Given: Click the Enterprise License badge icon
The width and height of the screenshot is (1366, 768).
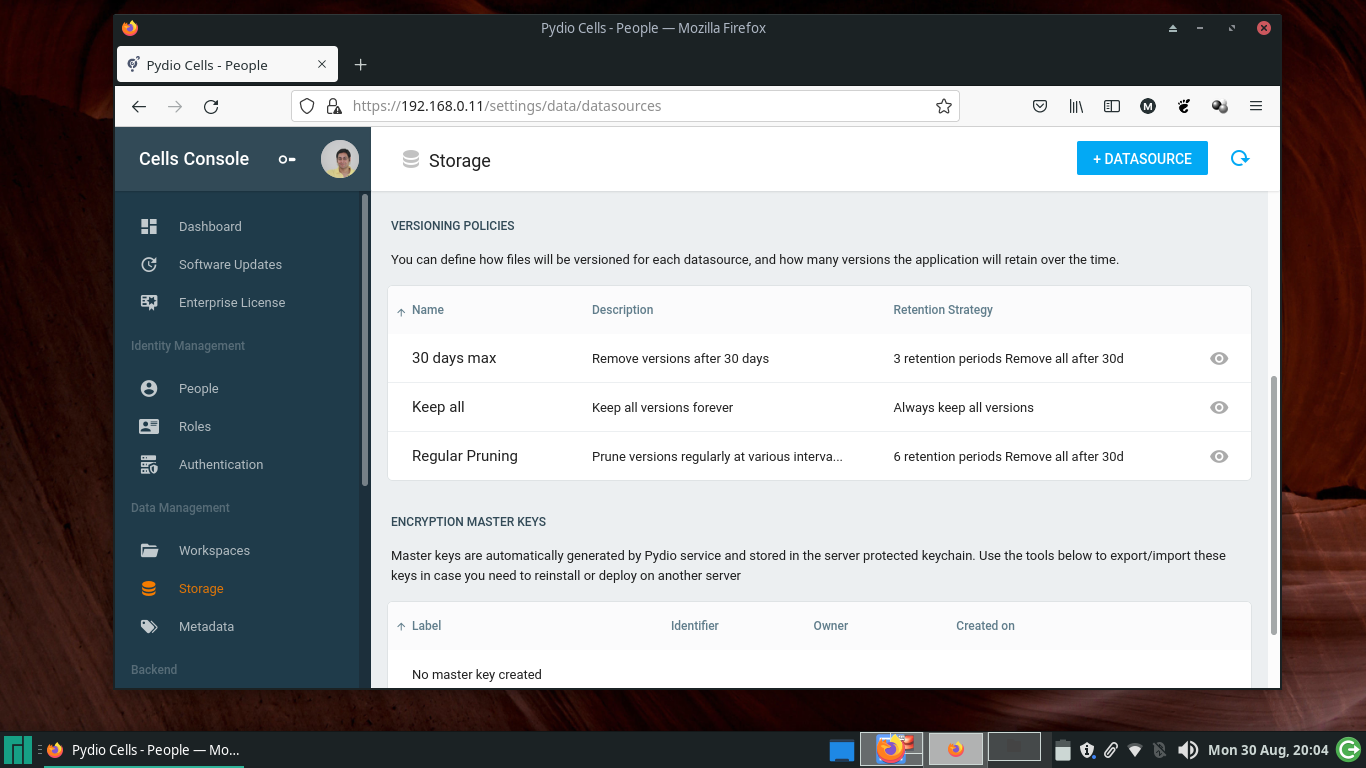Looking at the screenshot, I should coord(149,302).
